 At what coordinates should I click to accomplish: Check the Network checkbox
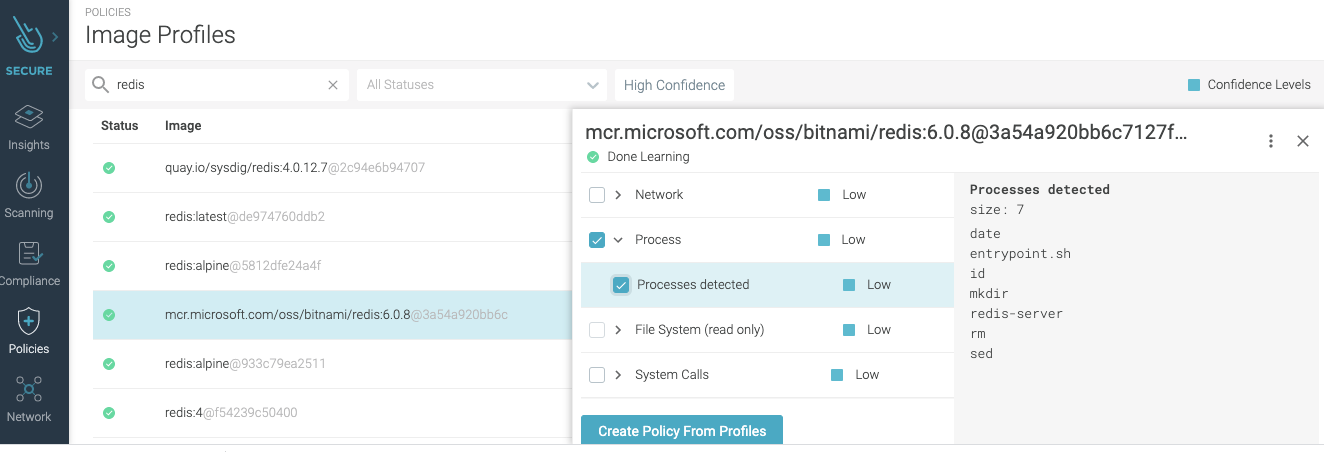[597, 195]
